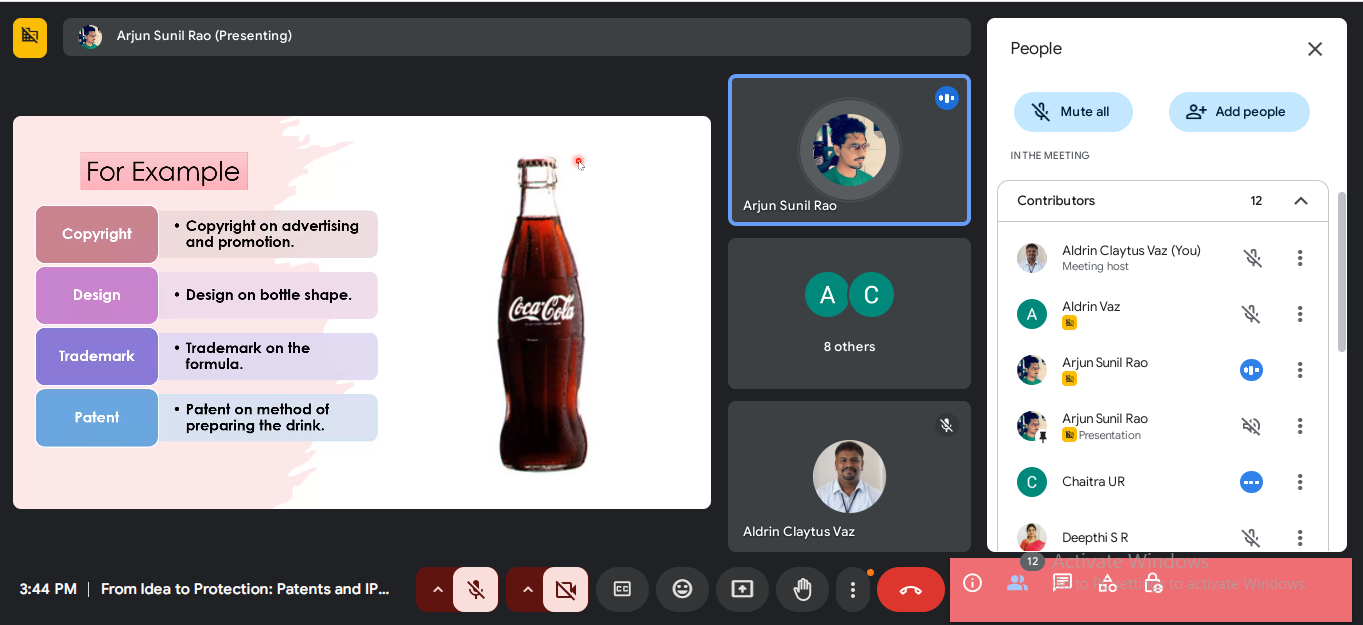
Task: Click the IN THE MEETING label
Action: (x=1050, y=156)
